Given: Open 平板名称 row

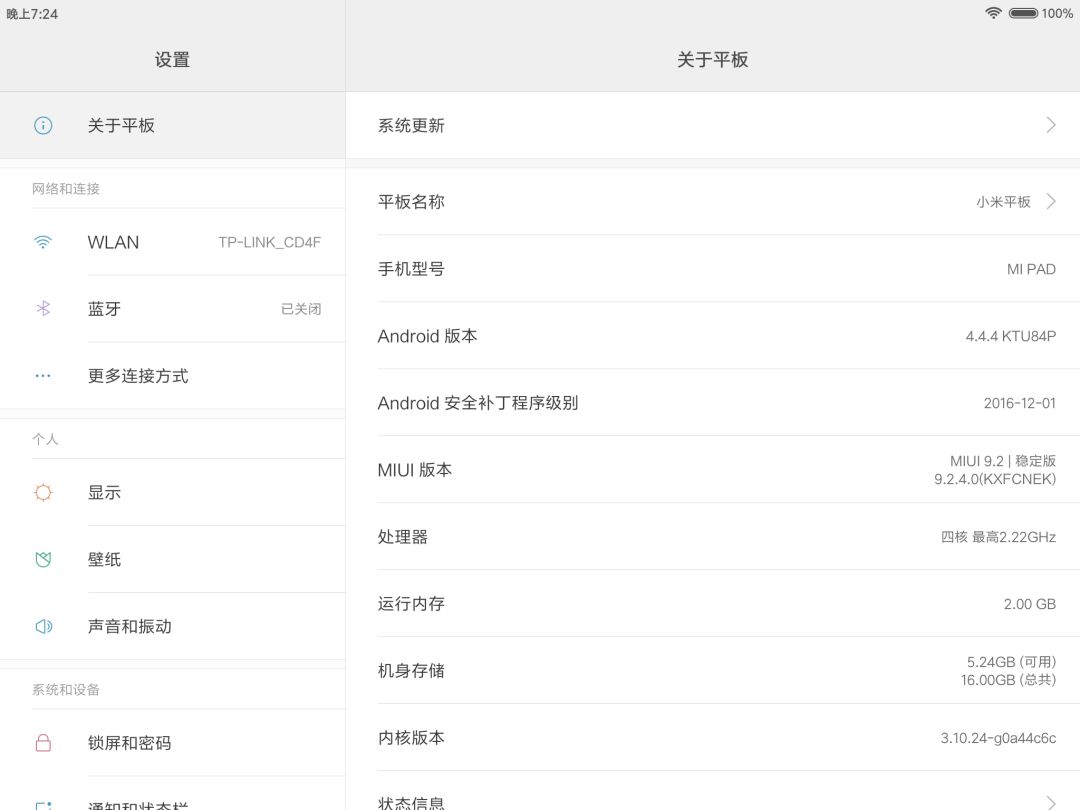Looking at the screenshot, I should click(x=713, y=201).
